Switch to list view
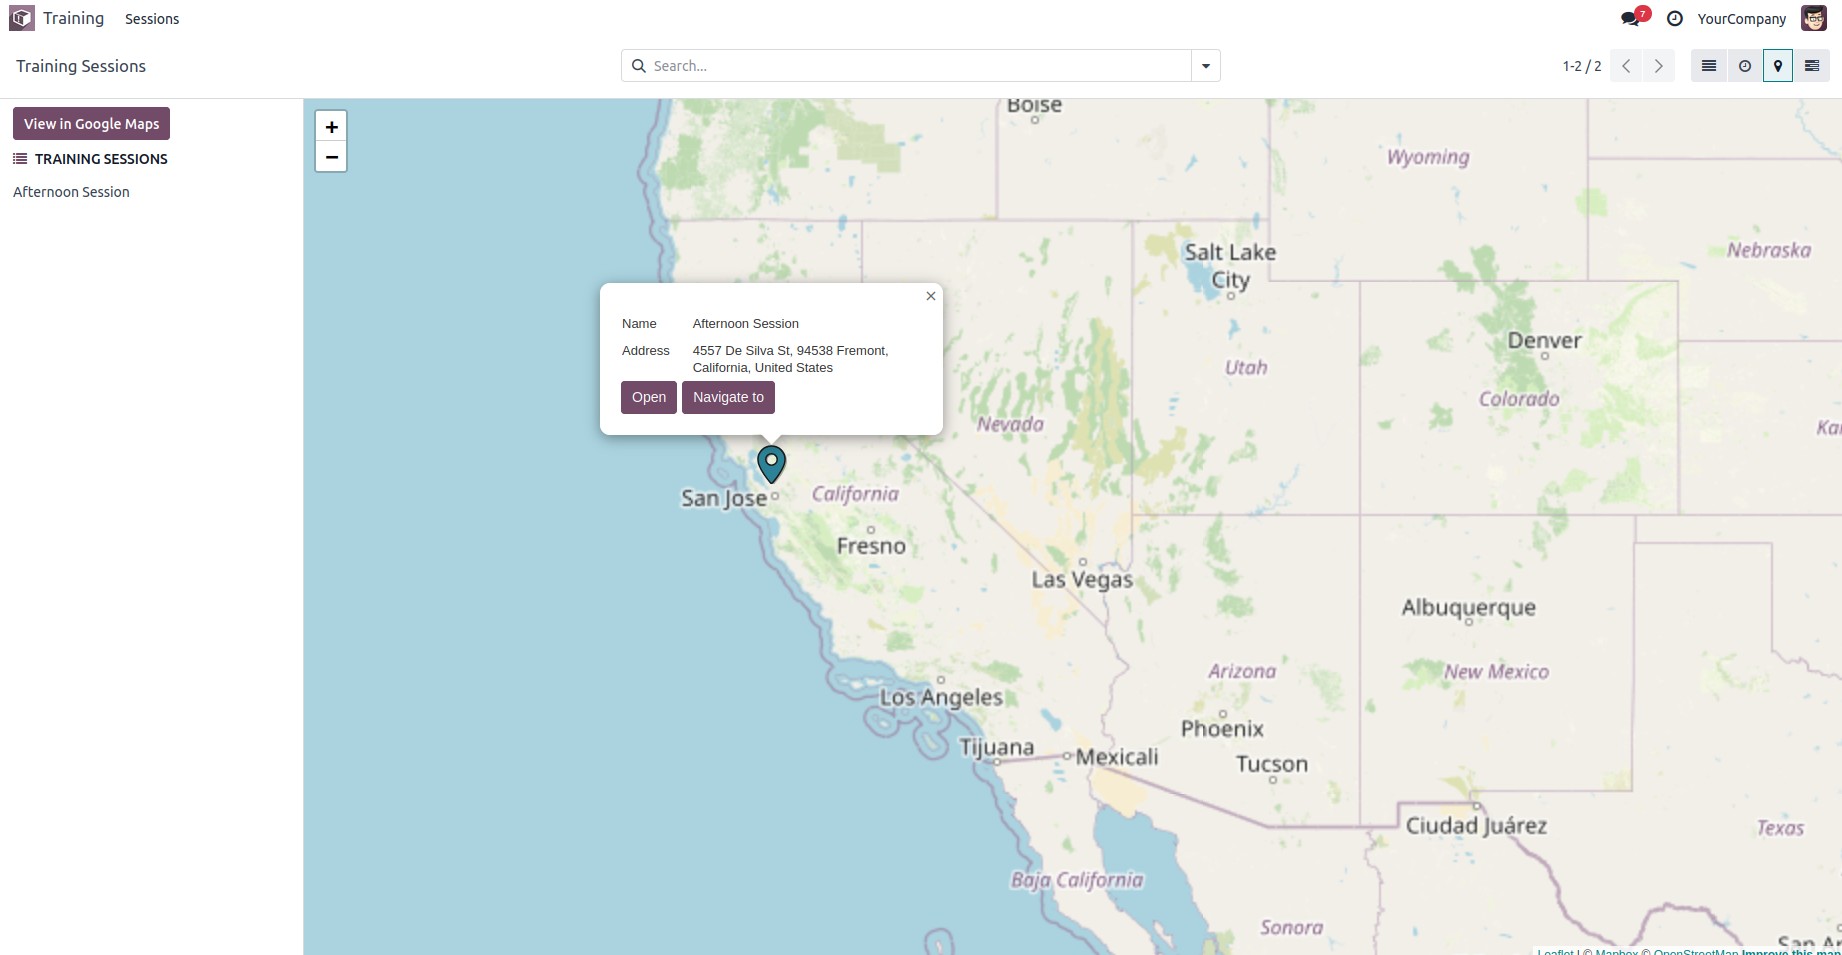 [x=1709, y=66]
